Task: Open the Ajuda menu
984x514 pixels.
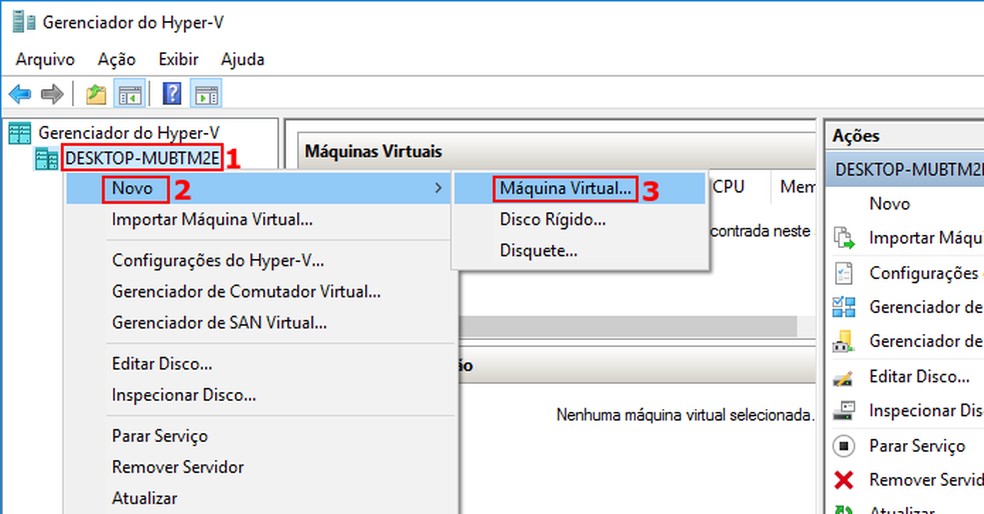Action: (242, 60)
